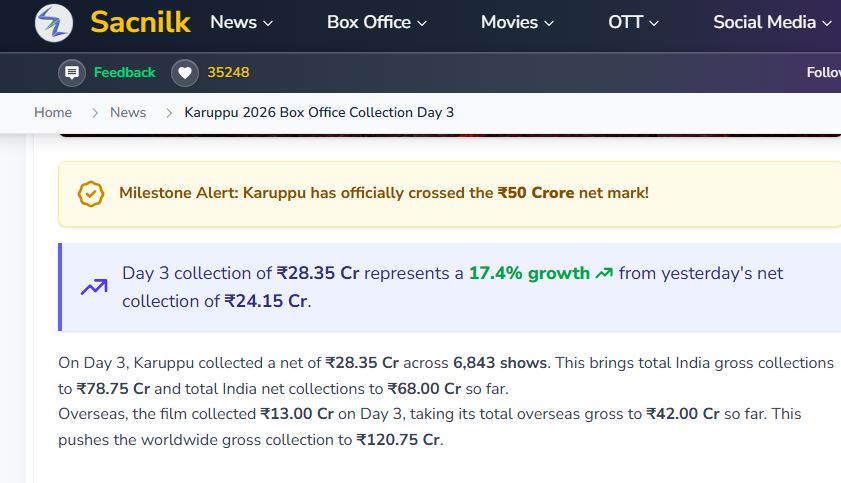
Task: Click the Milestone Alert banner
Action: [x=449, y=194]
